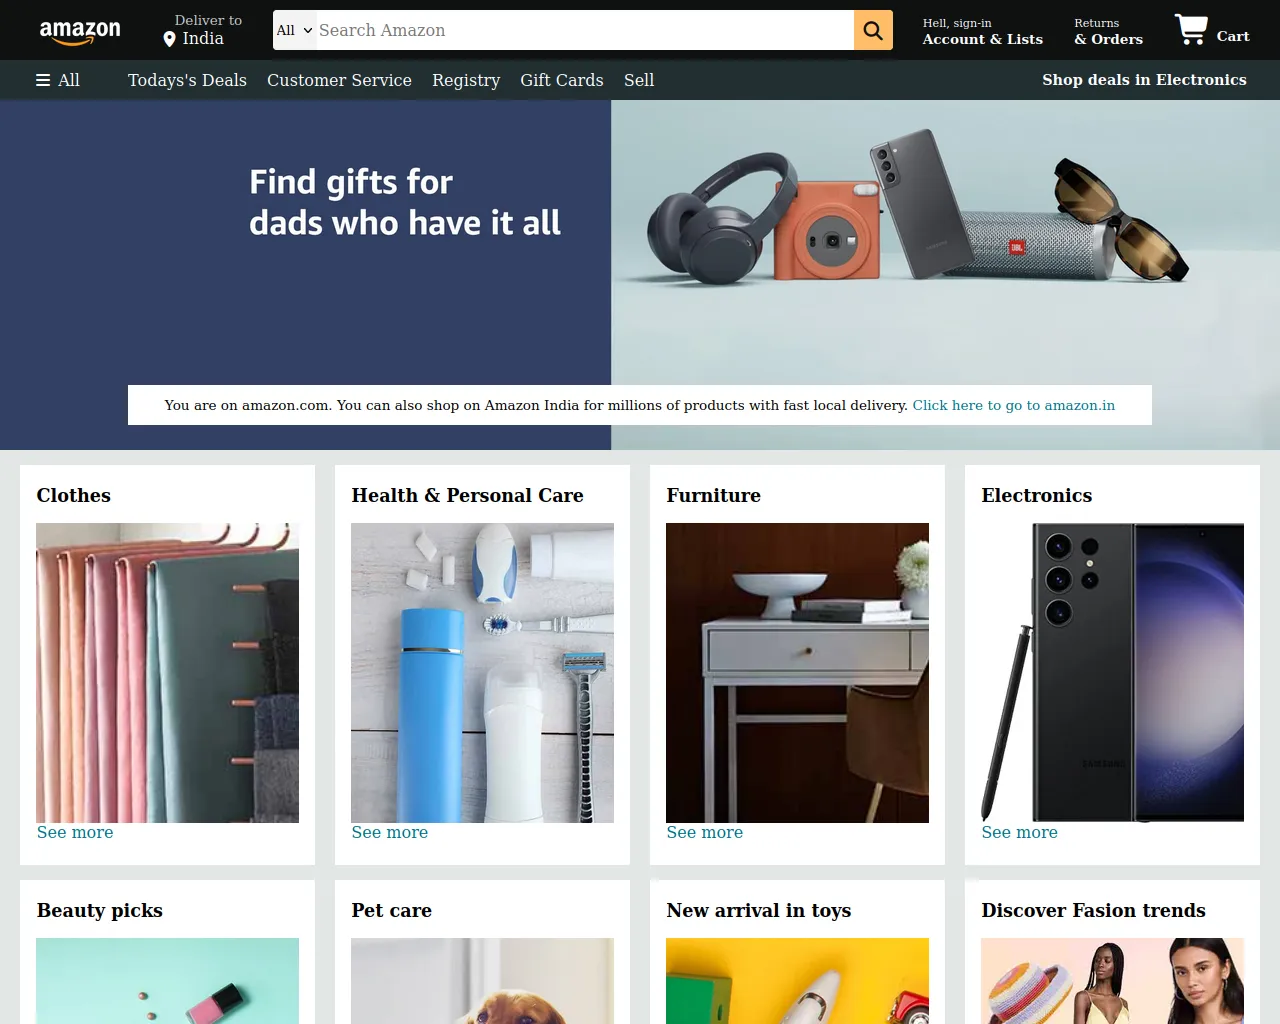Click the Amazon logo
The width and height of the screenshot is (1280, 1024).
coord(80,31)
